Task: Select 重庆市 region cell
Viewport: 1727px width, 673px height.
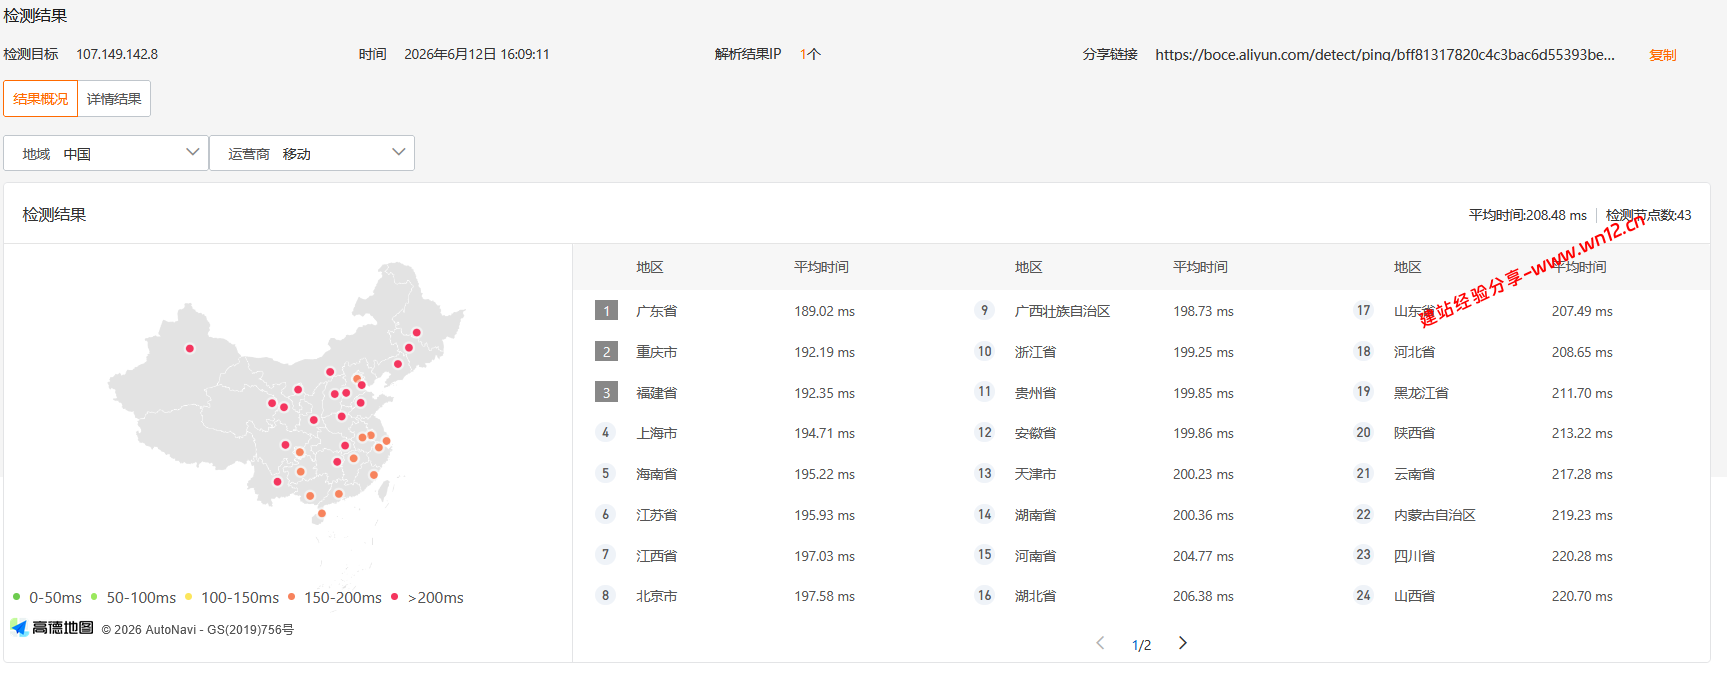Action: [x=656, y=352]
